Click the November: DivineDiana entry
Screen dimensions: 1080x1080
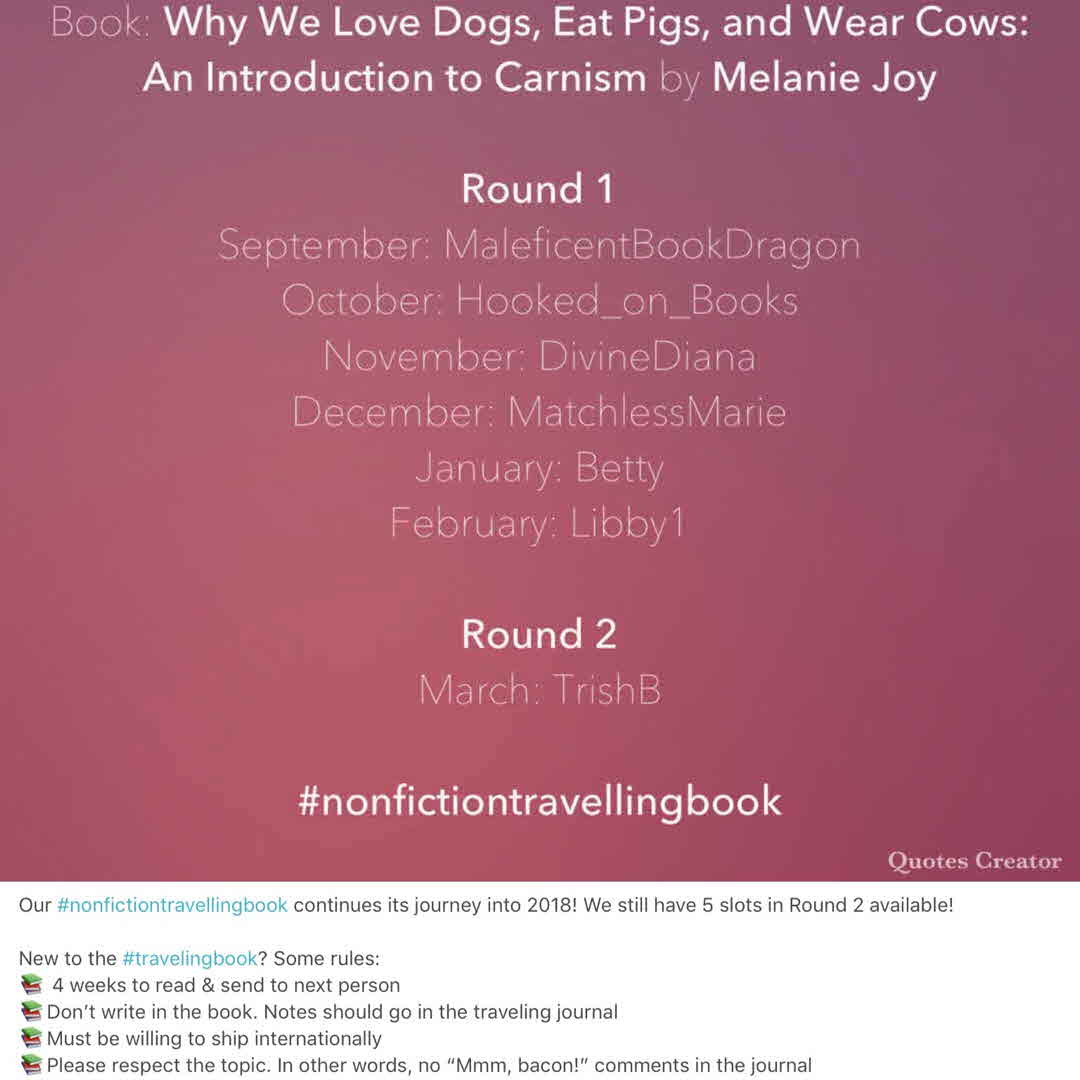[x=539, y=357]
